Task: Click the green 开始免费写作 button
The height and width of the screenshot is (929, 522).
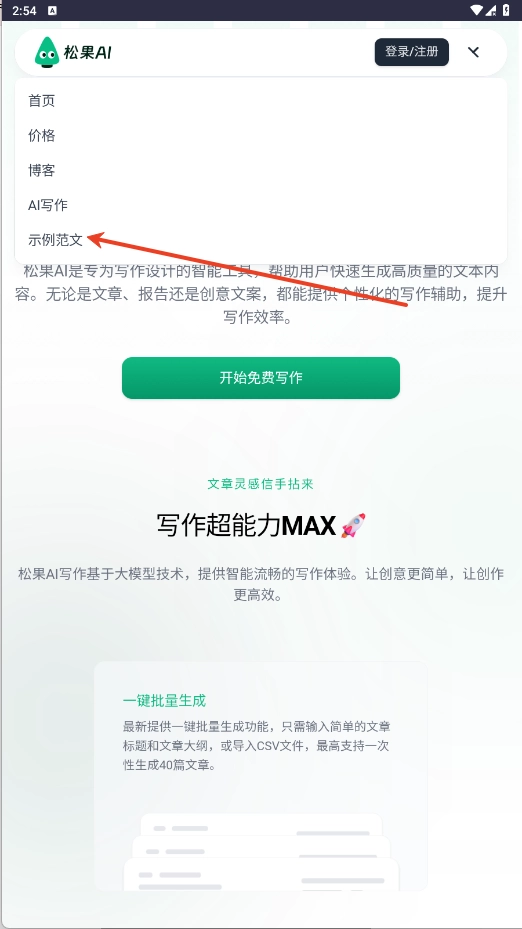Action: click(261, 378)
